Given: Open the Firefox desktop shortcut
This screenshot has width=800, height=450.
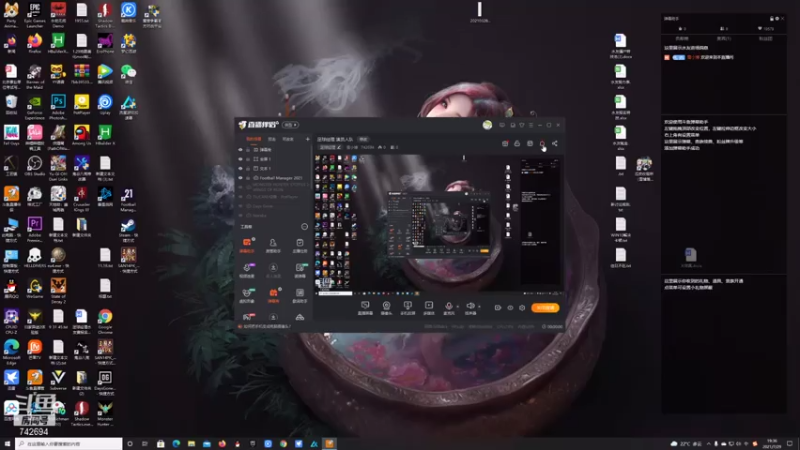Looking at the screenshot, I should click(x=35, y=44).
